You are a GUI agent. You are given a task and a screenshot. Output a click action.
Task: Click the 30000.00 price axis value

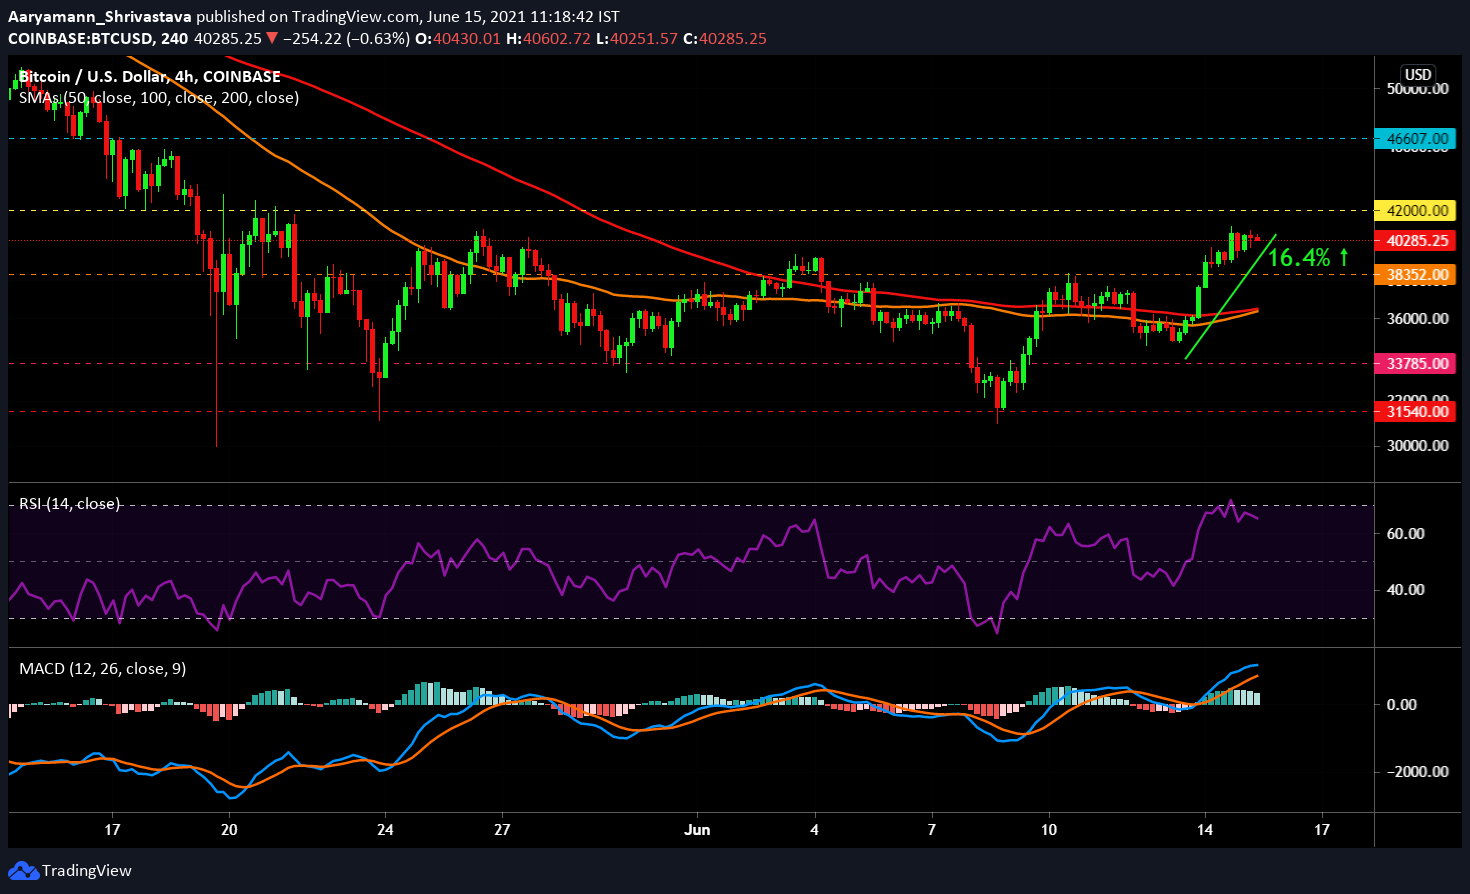tap(1418, 445)
